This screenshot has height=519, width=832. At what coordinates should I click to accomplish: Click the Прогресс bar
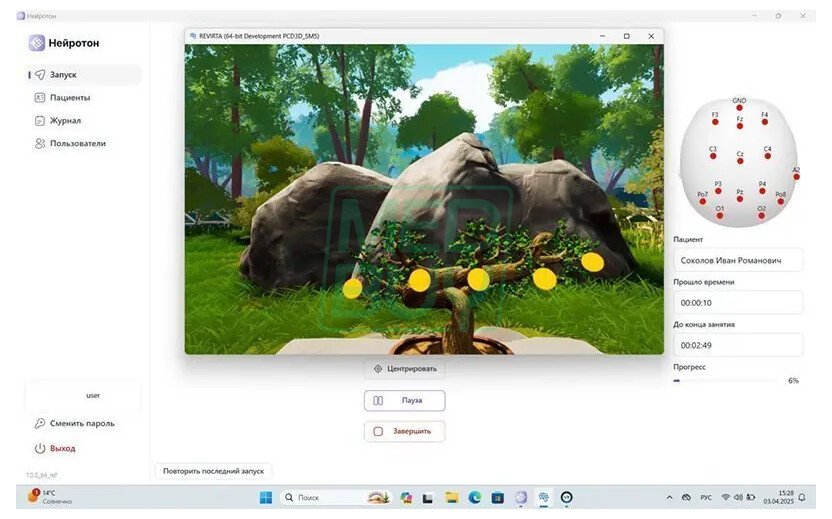pos(726,380)
